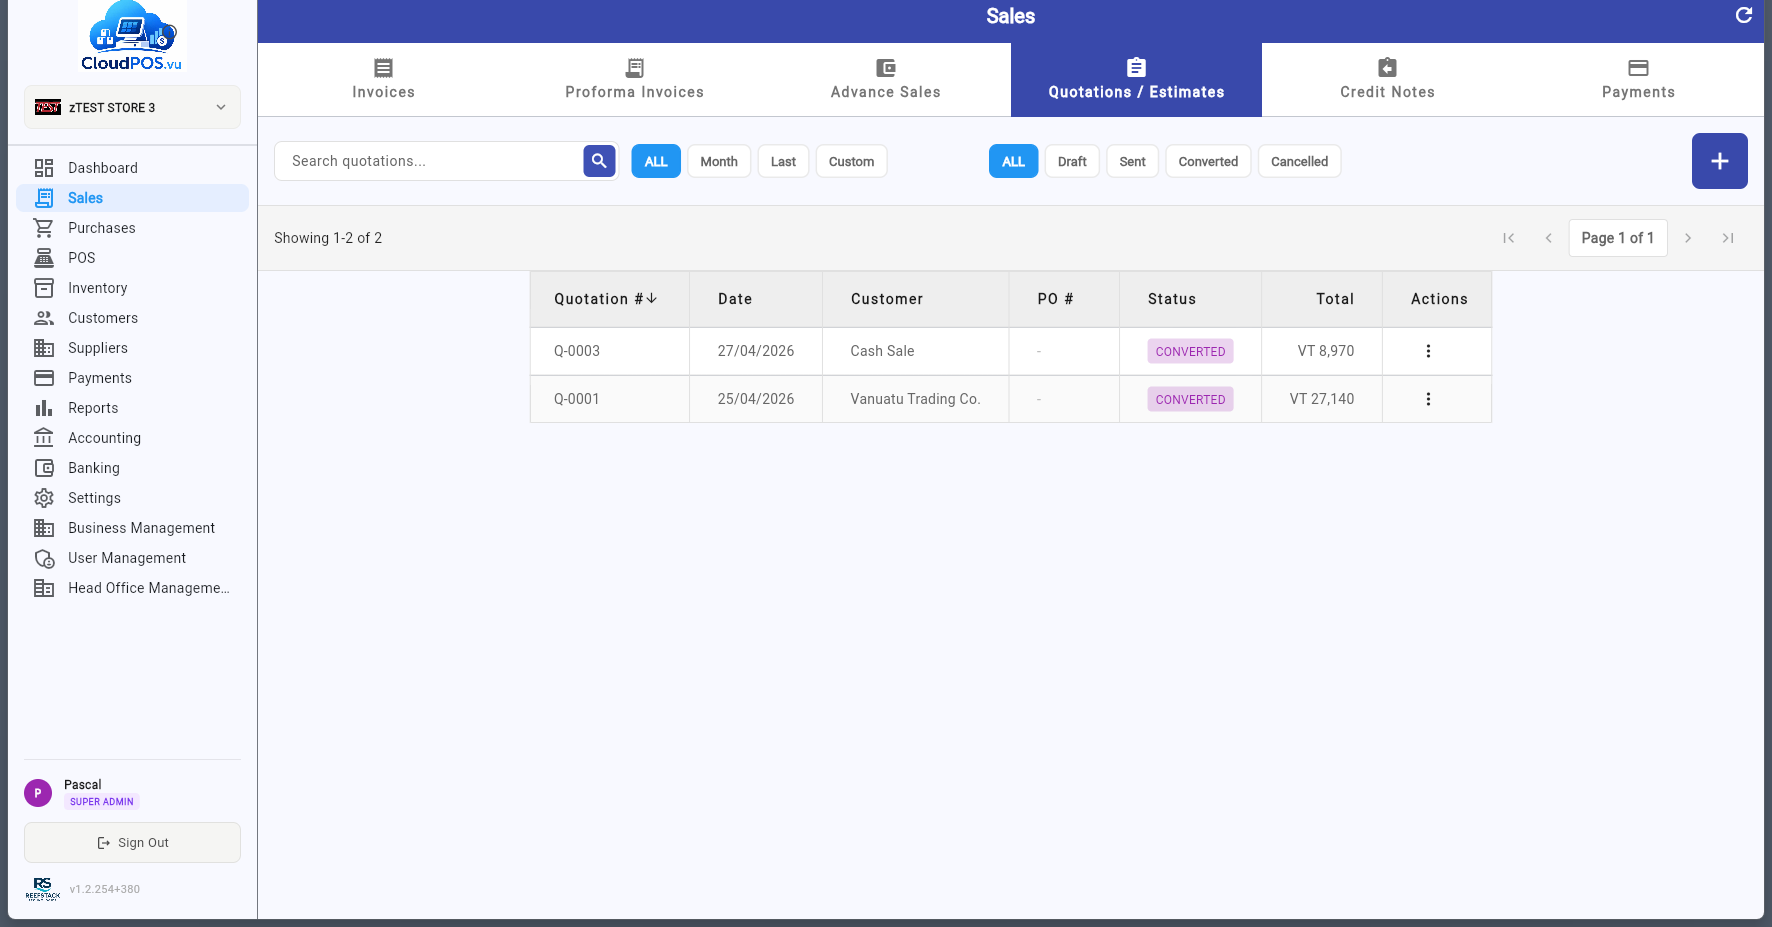This screenshot has height=927, width=1772.
Task: Expand the zTEST STORE 3 store selector
Action: click(x=132, y=107)
